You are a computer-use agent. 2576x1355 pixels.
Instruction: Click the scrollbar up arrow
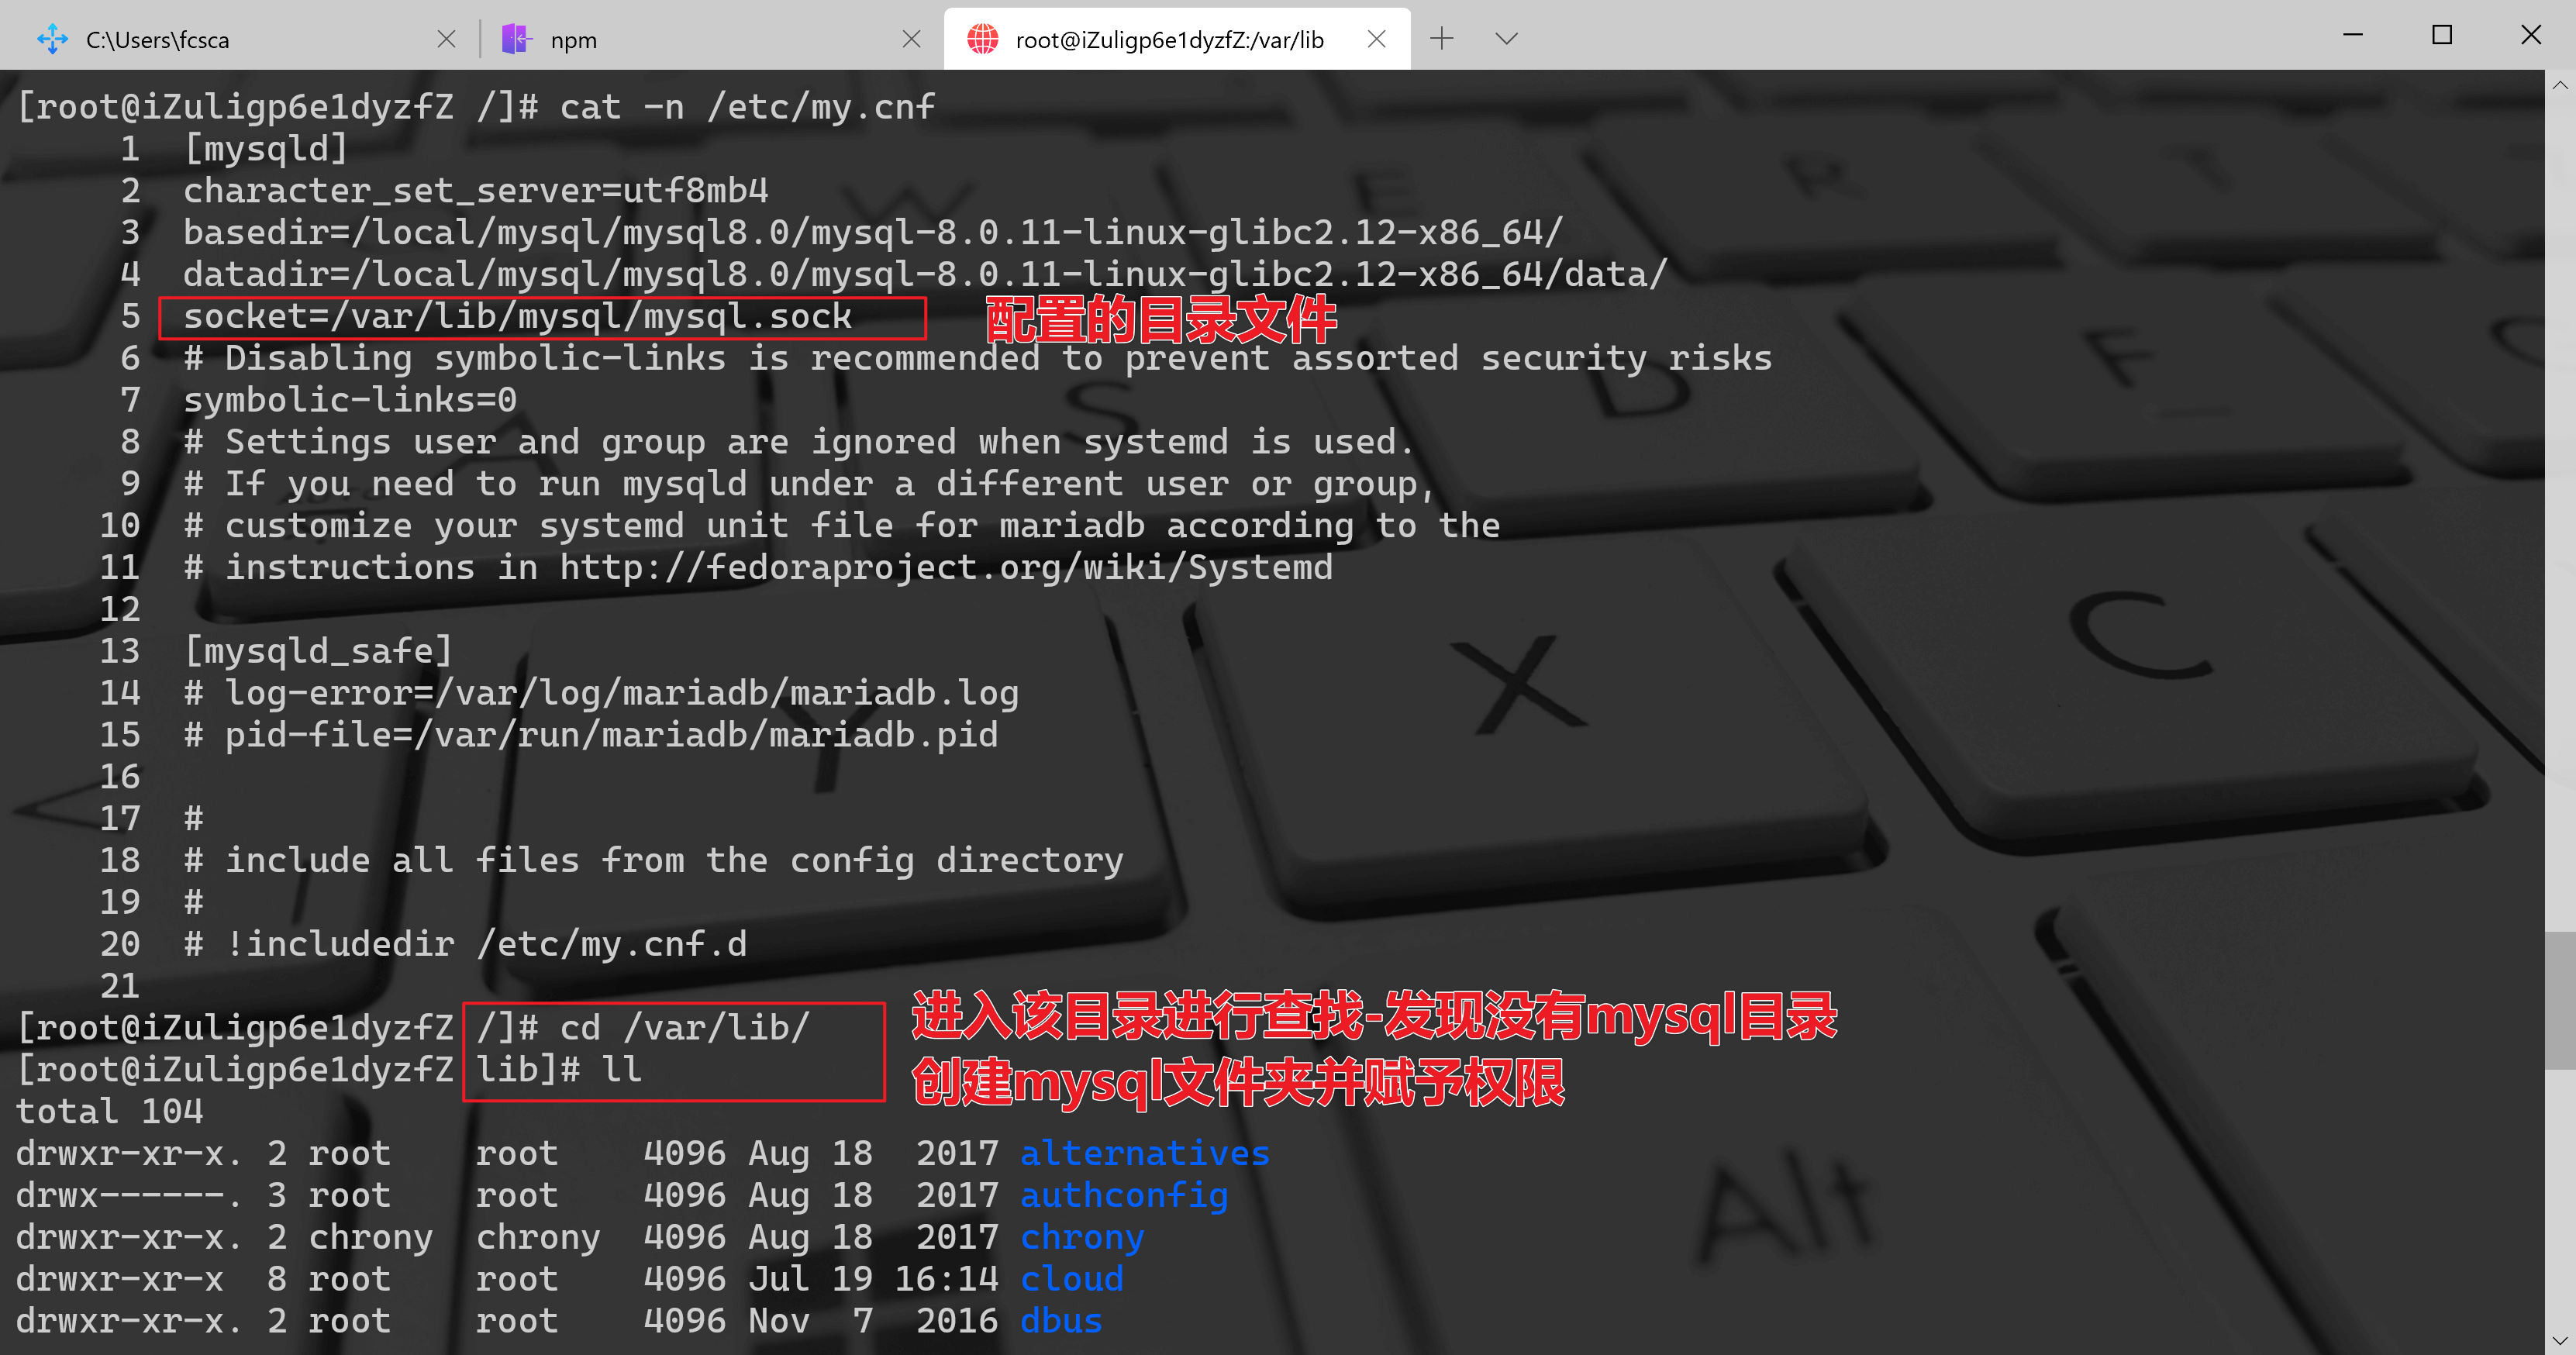(x=2560, y=86)
